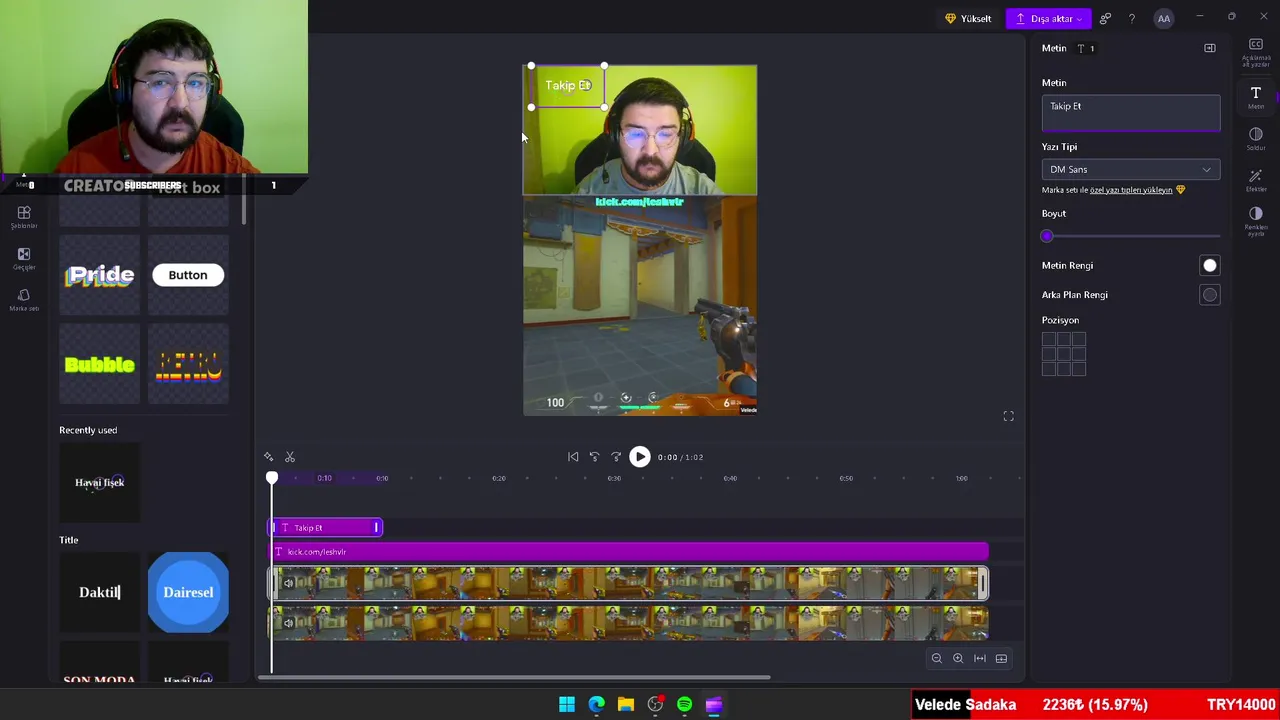The width and height of the screenshot is (1280, 720).
Task: Select the Dairesel title style
Action: coord(188,592)
